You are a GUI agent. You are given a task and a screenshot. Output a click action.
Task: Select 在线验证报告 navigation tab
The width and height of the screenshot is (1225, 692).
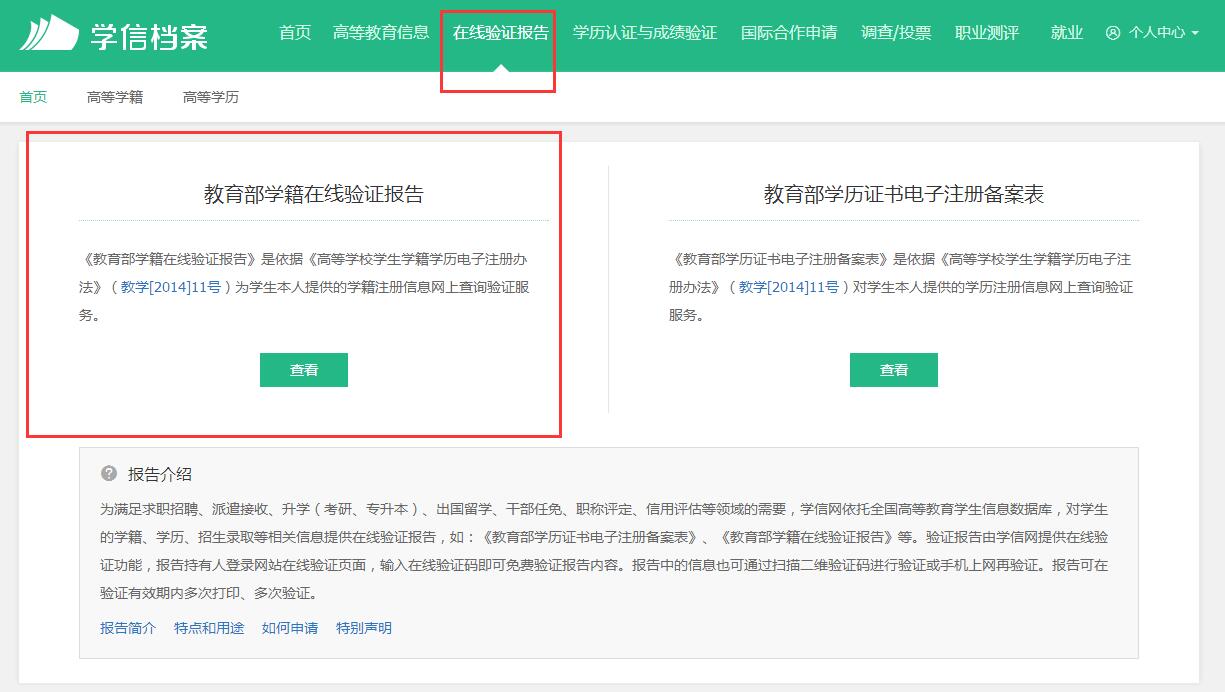click(x=501, y=33)
